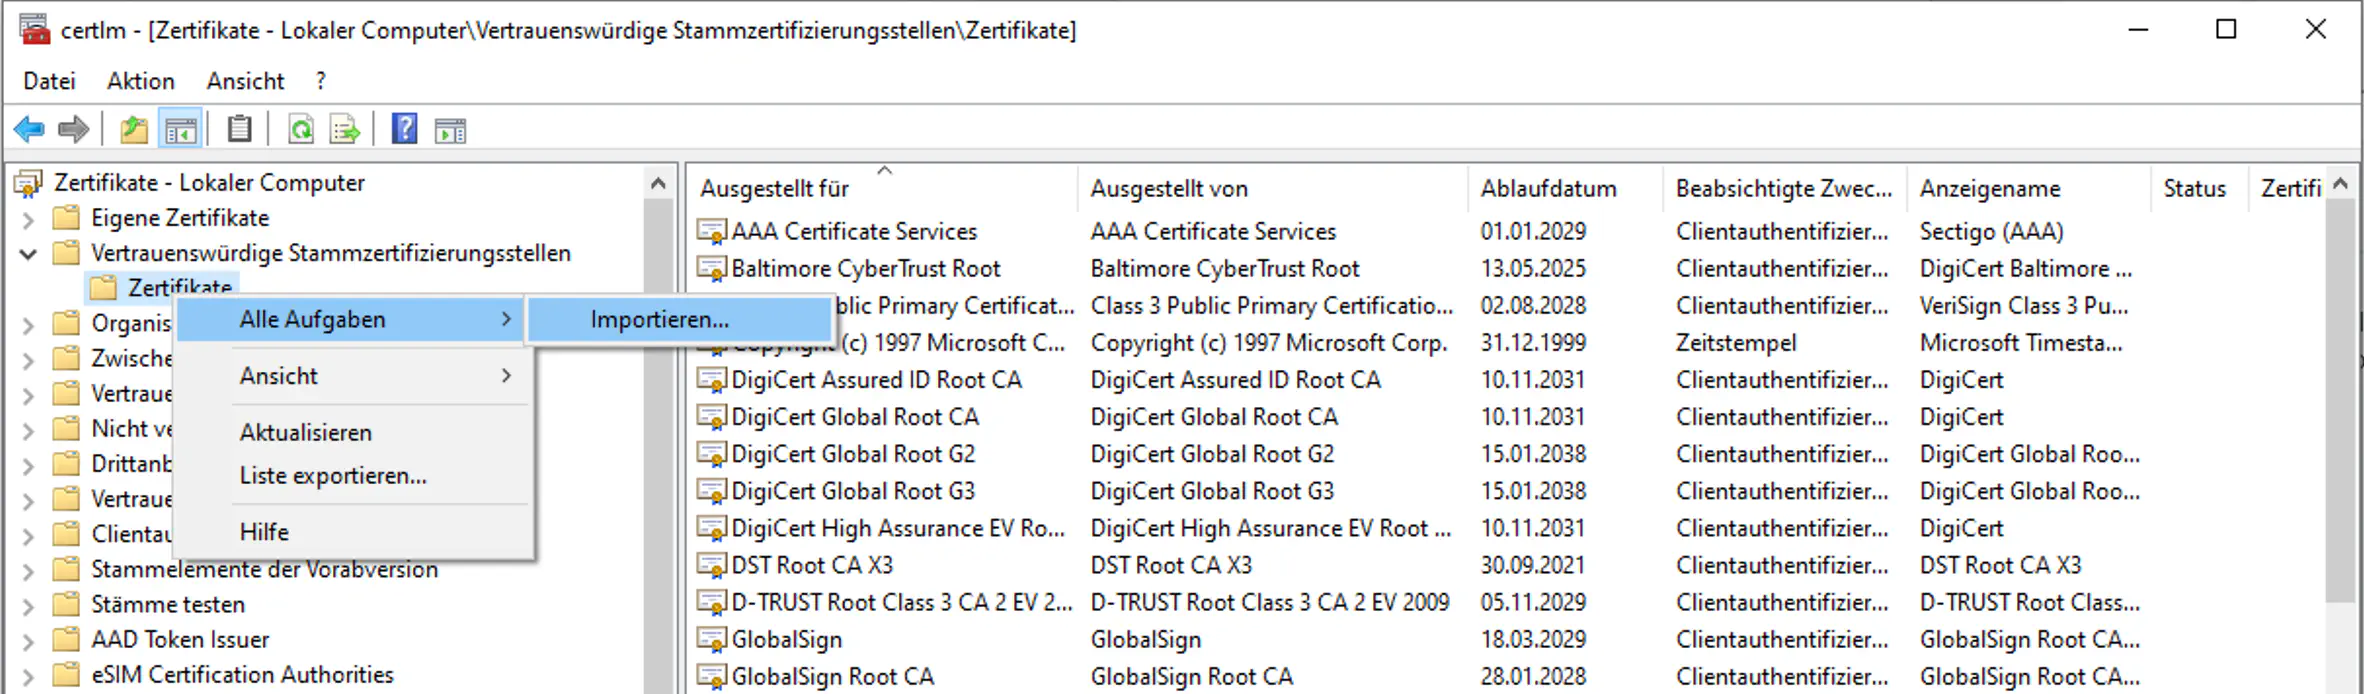Expand the Eigene Zertifikate folder

click(x=28, y=219)
